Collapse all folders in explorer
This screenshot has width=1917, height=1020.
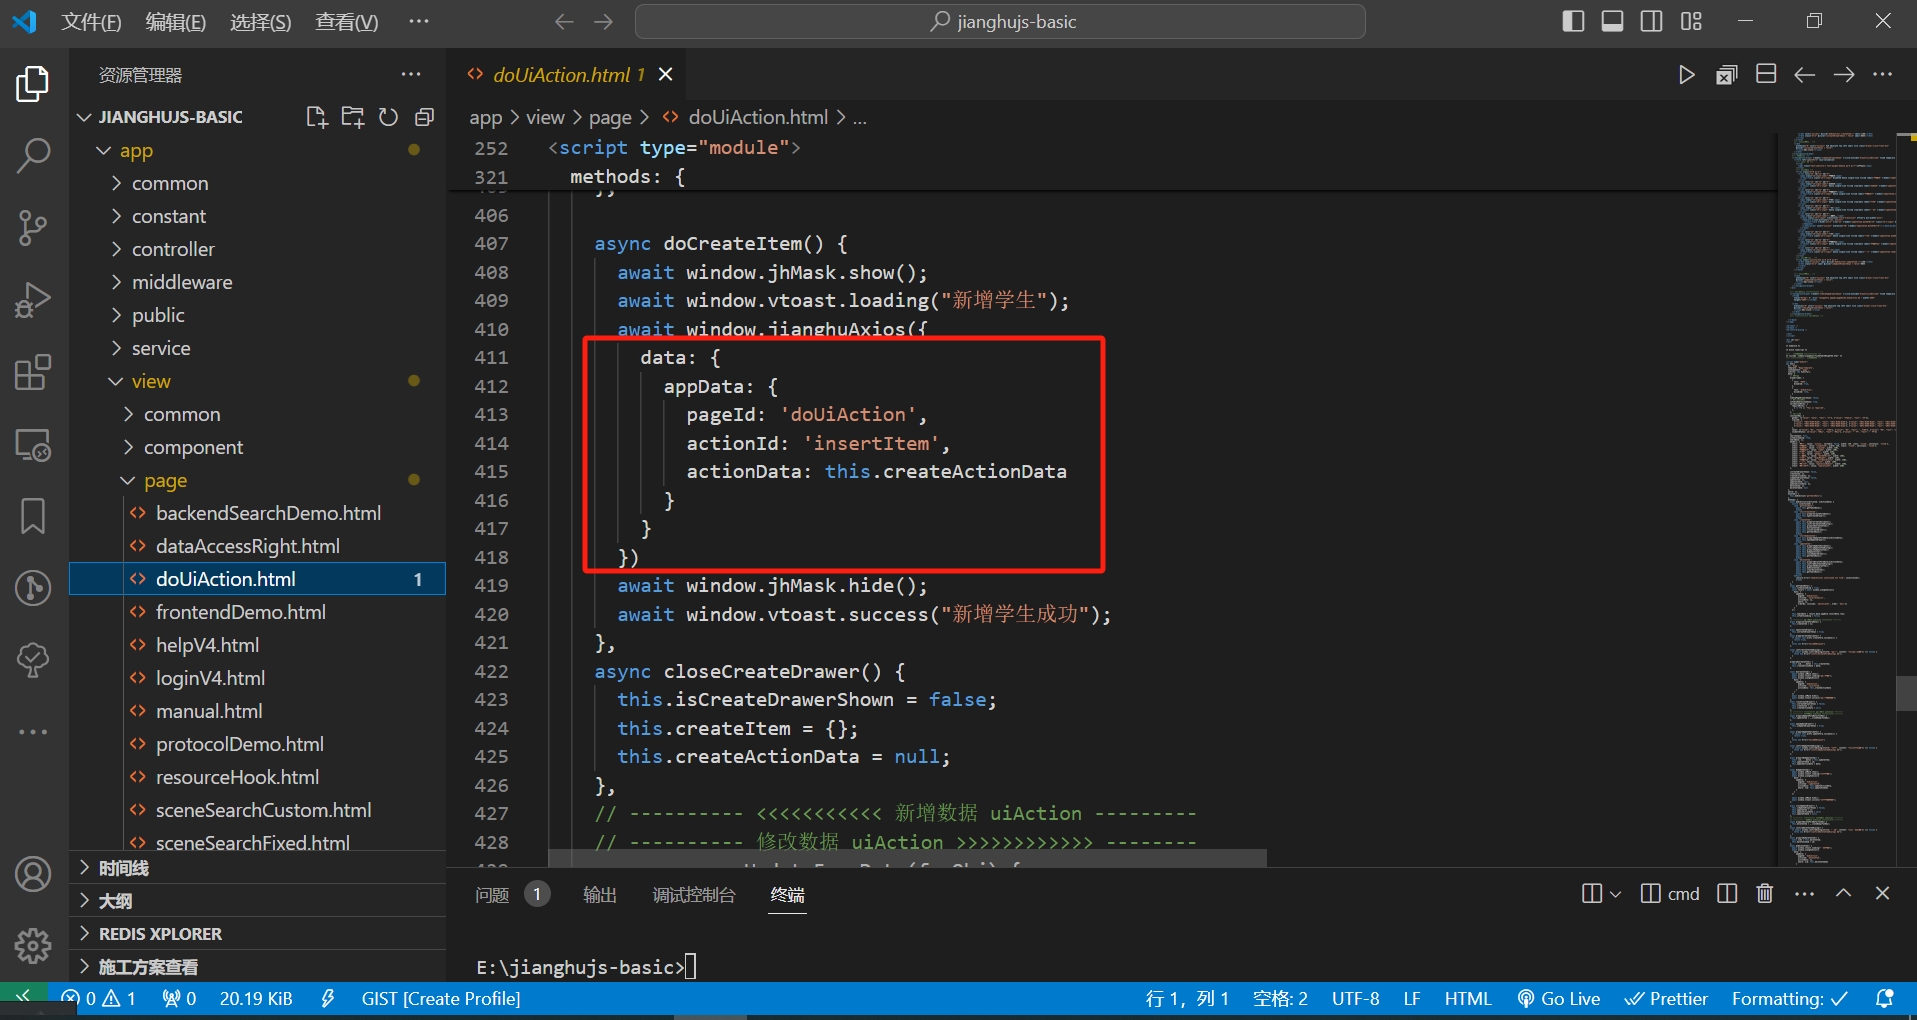click(424, 117)
